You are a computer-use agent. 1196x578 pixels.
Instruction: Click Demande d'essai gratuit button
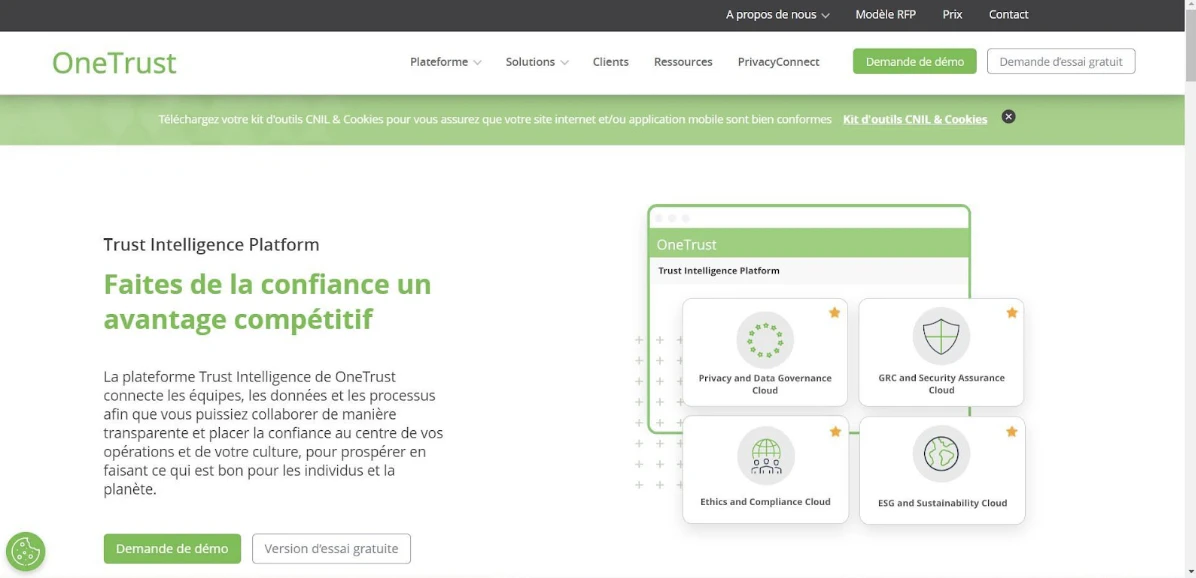click(x=1061, y=62)
